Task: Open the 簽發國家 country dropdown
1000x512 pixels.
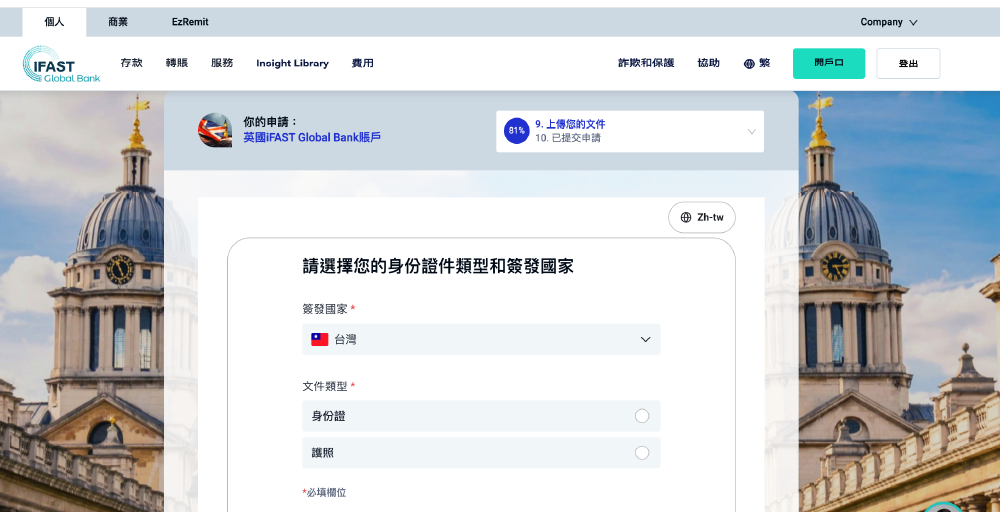Action: [x=481, y=339]
